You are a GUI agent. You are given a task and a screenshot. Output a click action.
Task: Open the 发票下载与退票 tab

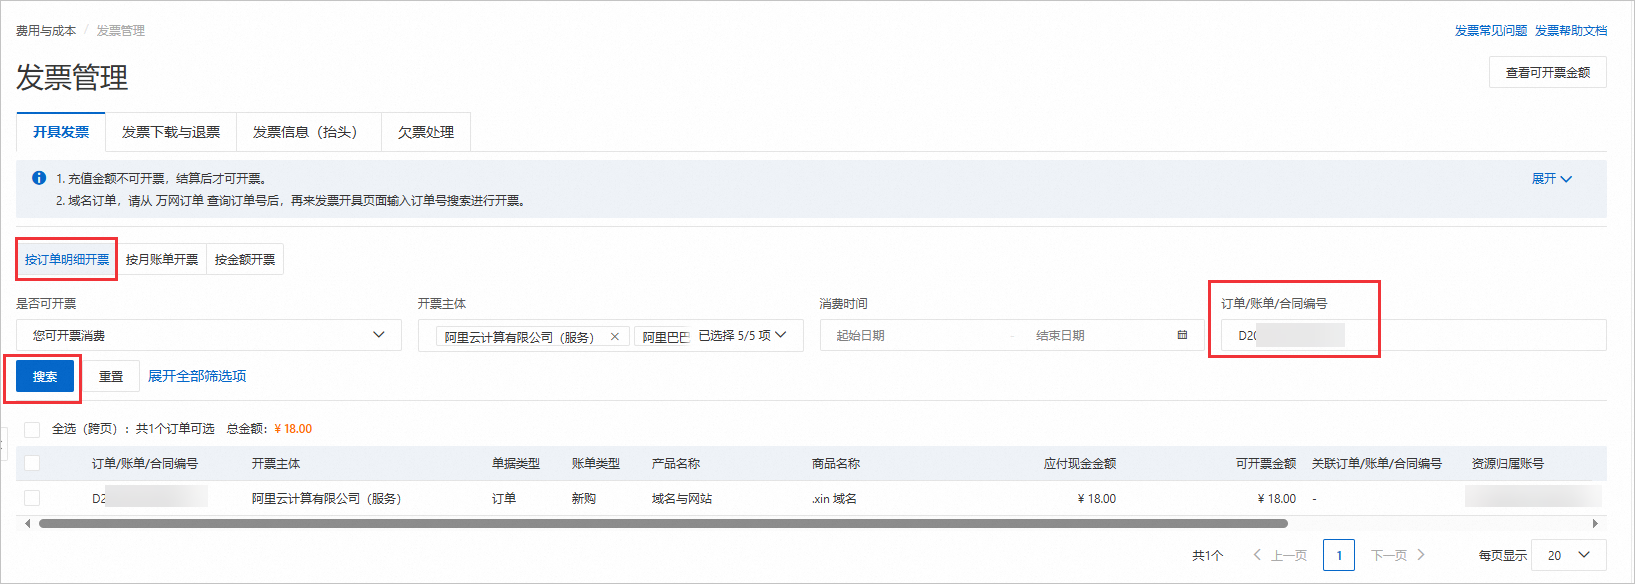coord(171,132)
